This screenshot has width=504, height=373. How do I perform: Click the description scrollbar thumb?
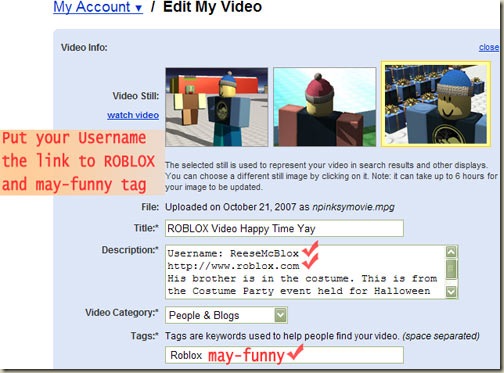click(451, 269)
